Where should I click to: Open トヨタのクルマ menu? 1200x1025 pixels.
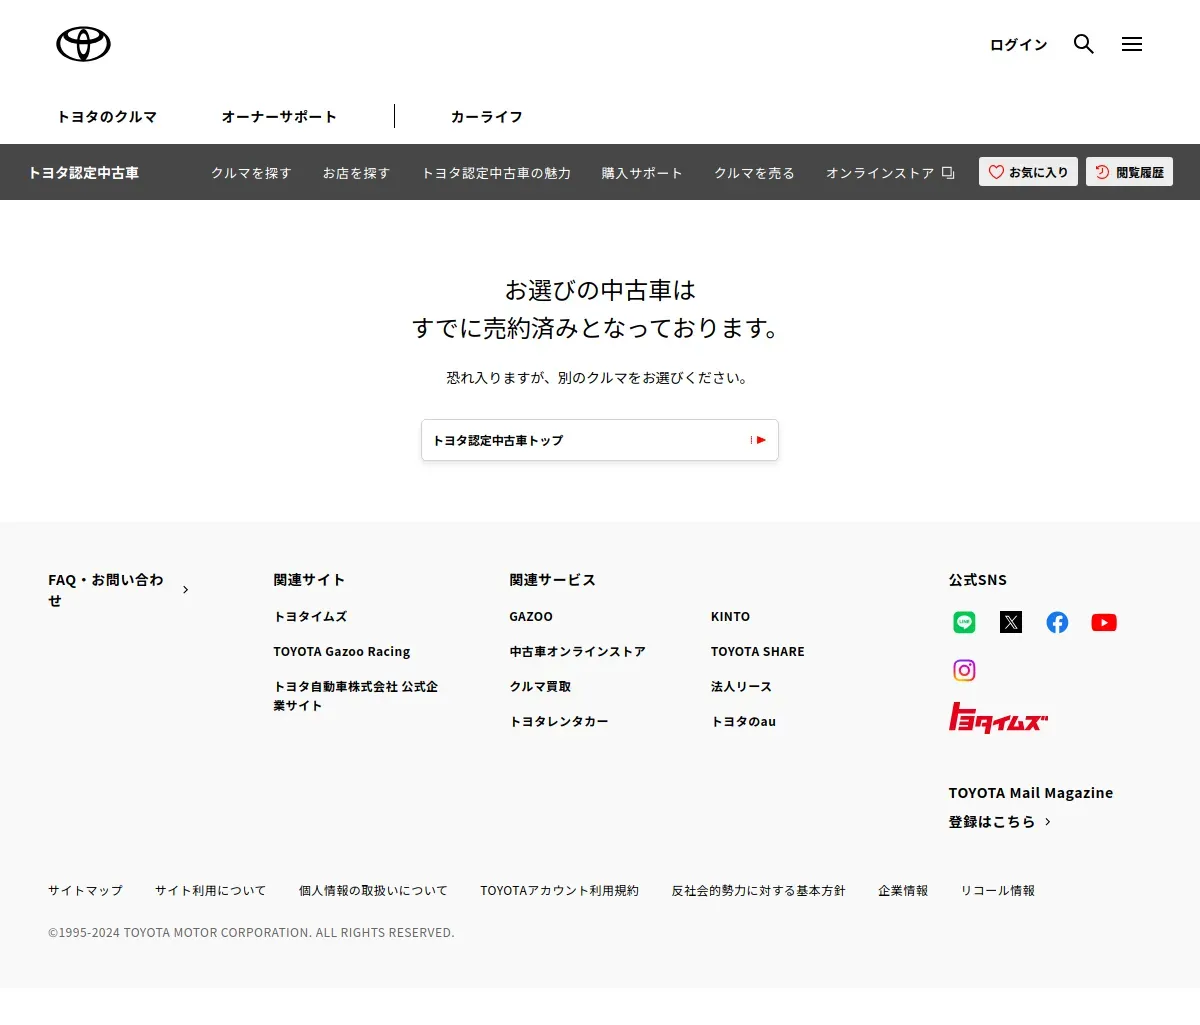(107, 117)
